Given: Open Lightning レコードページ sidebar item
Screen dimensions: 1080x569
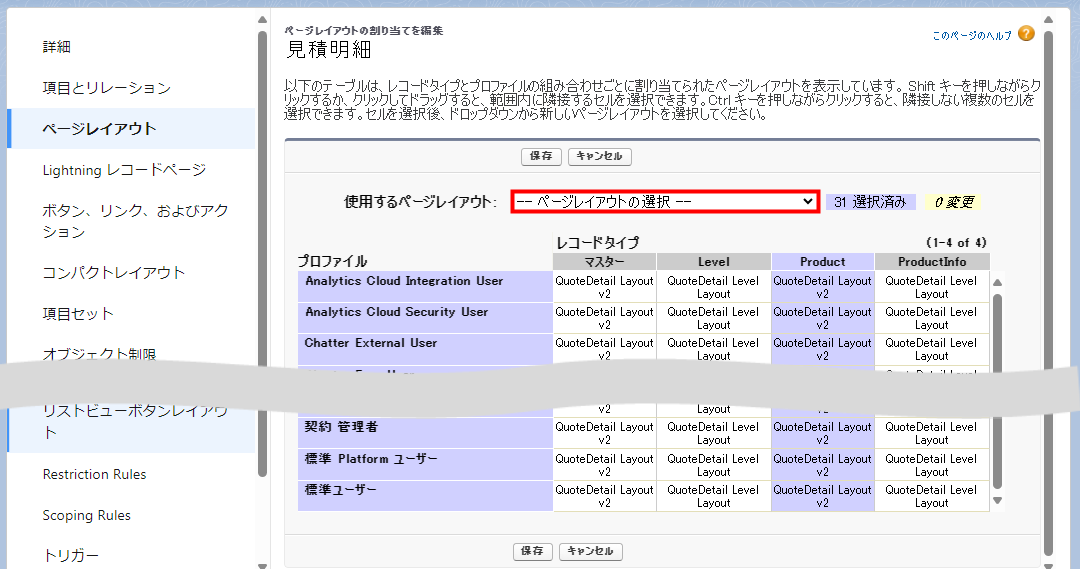Looking at the screenshot, I should point(124,170).
